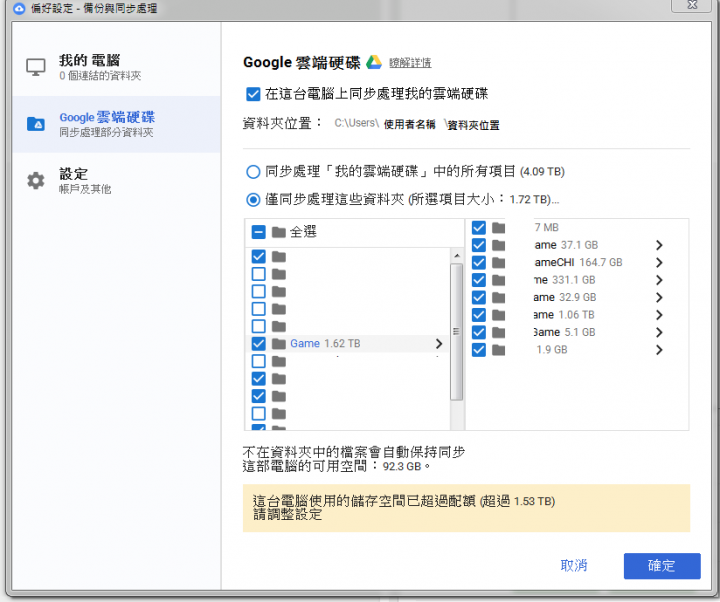
Task: Uncheck the 1.9 GB folder checkbox
Action: (478, 350)
